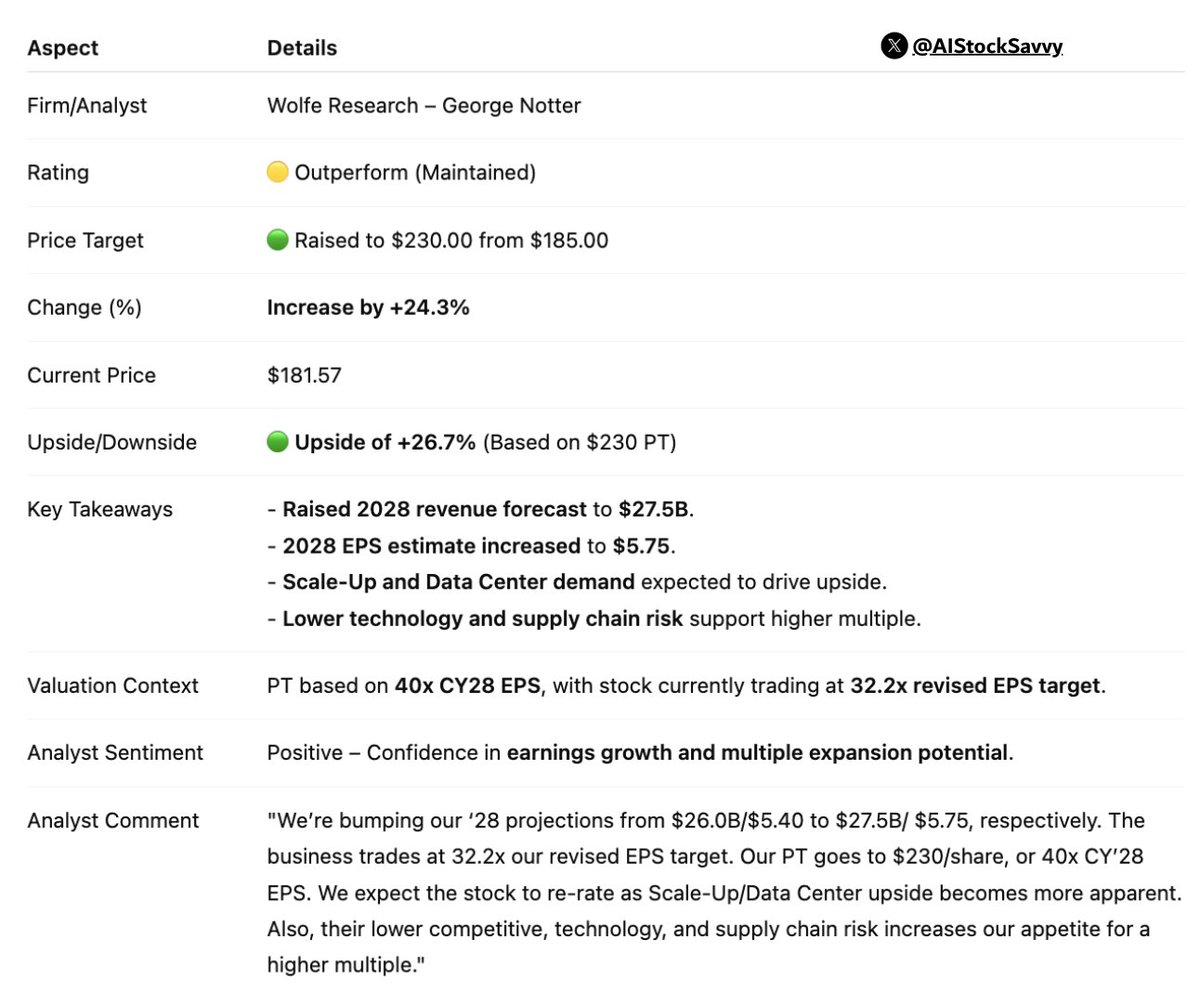
Task: Click the green circle beside Upside of +26.7%
Action: coord(278,442)
